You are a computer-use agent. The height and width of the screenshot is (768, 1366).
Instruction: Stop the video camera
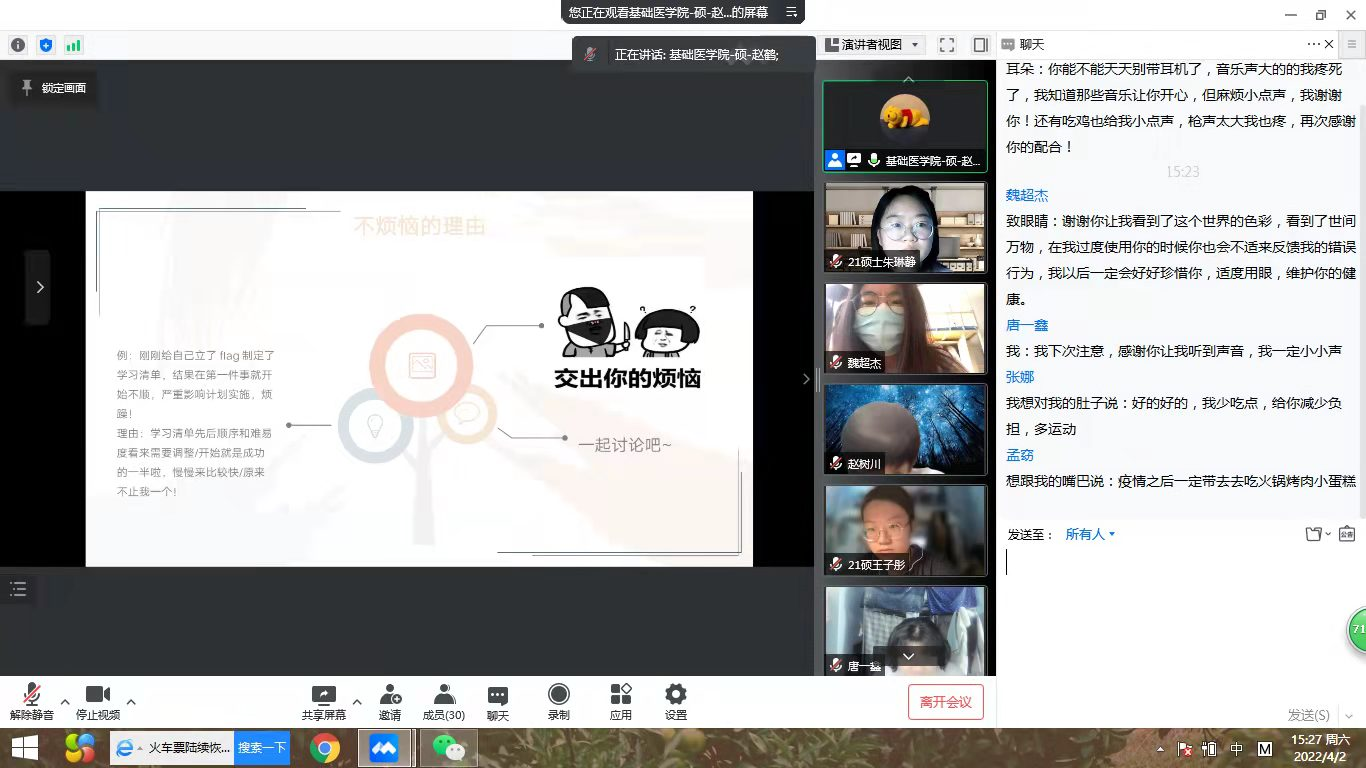pyautogui.click(x=98, y=702)
